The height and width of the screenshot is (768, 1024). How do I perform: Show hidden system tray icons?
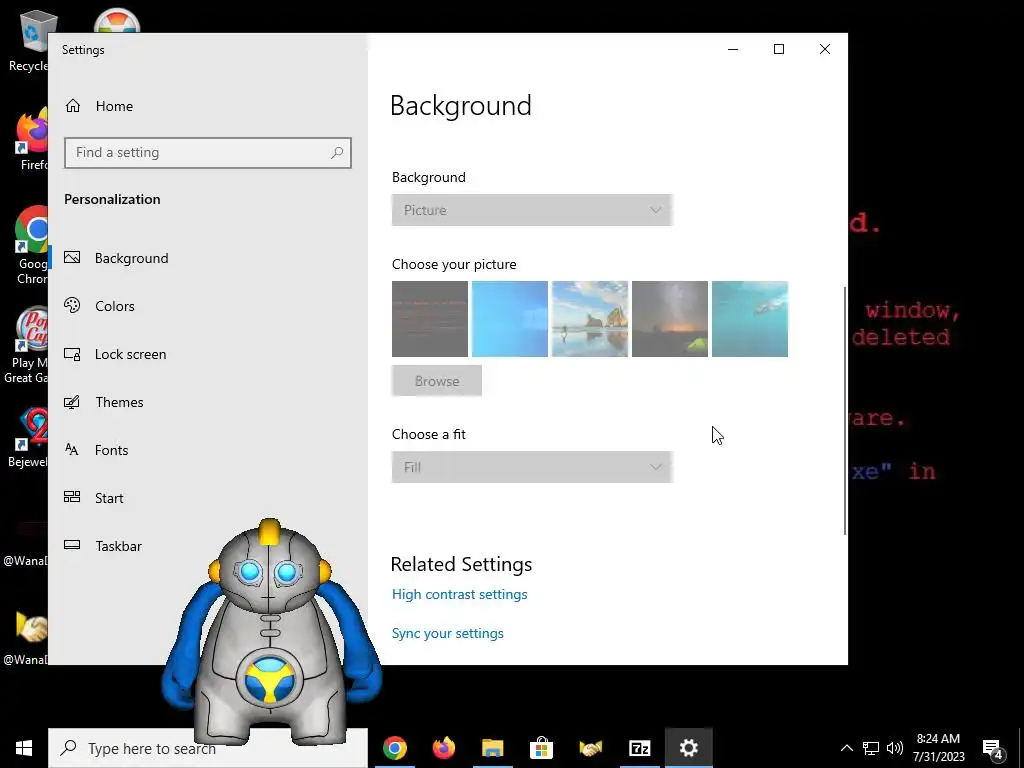tap(846, 748)
